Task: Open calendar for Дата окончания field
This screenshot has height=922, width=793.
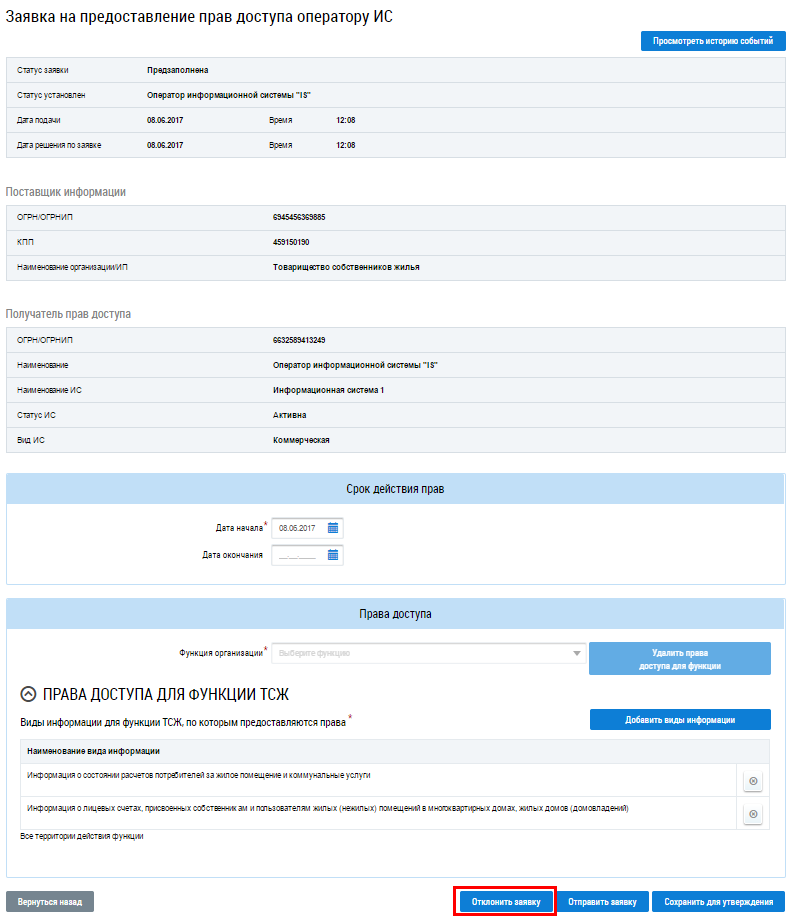Action: click(x=333, y=555)
